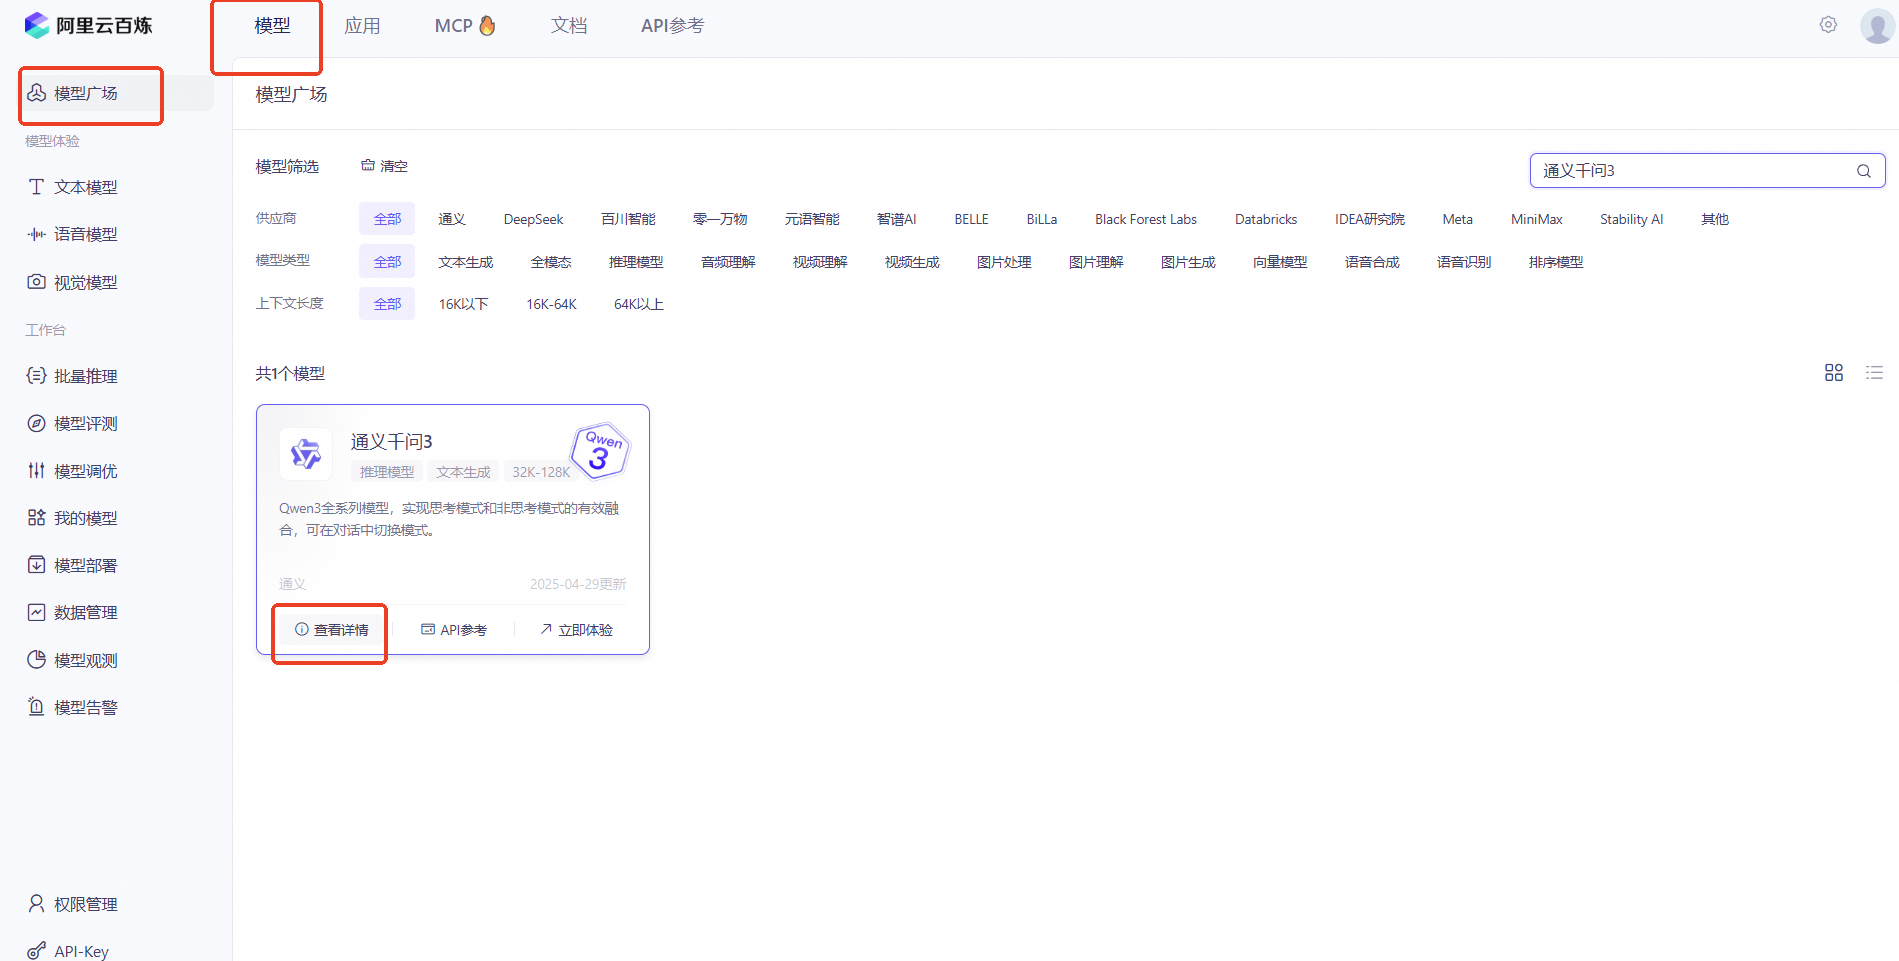Filter 供应商 by Stability AI
The image size is (1899, 961).
point(1632,219)
